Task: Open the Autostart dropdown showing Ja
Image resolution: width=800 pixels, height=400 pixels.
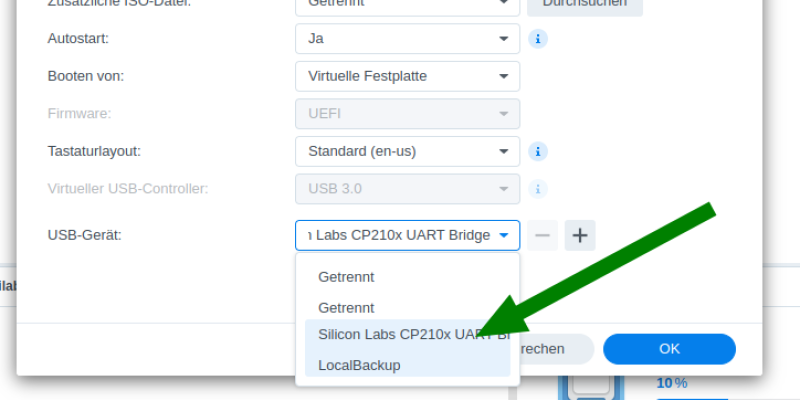Action: (407, 39)
